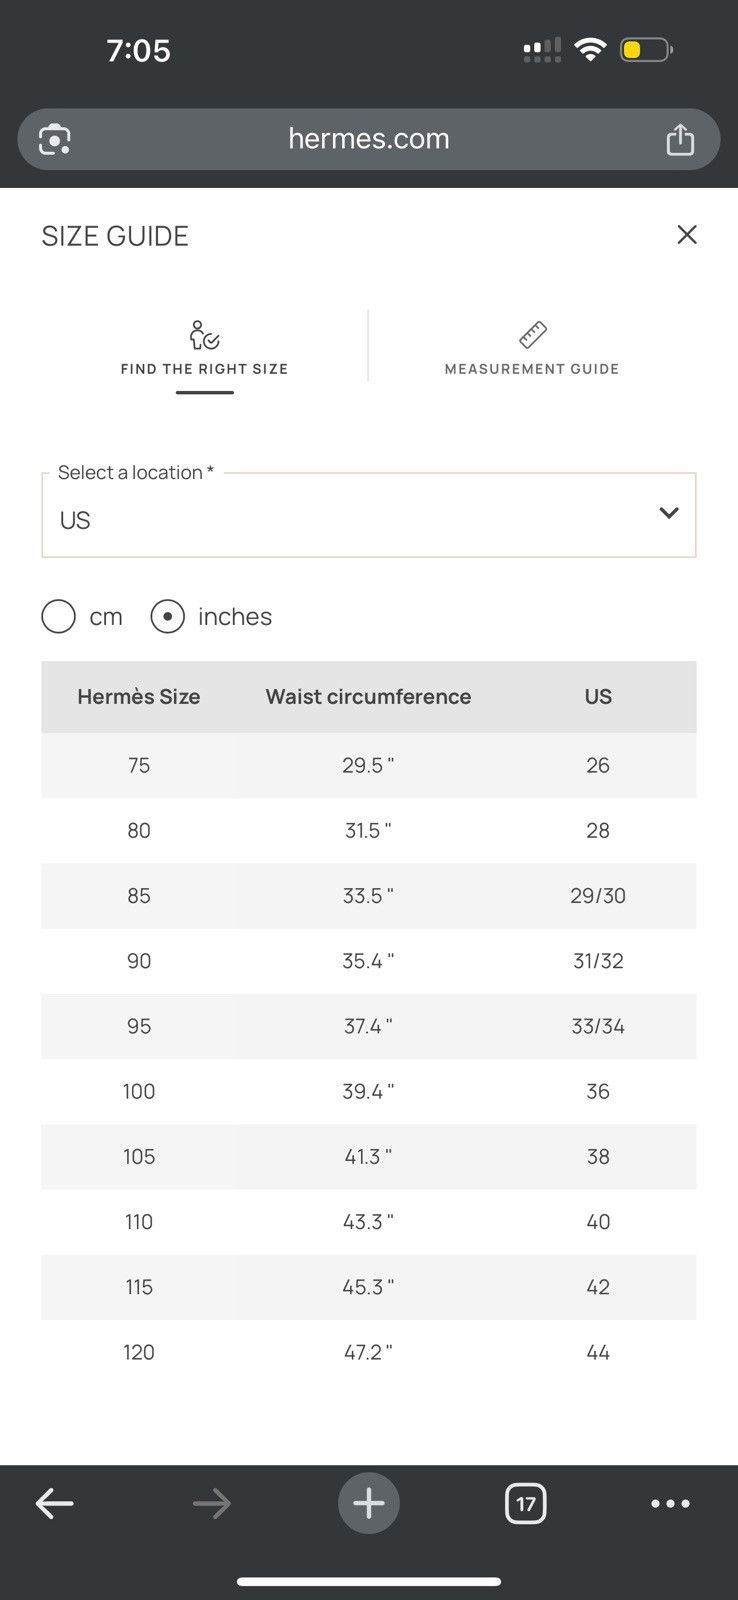Close the Size Guide panel
The image size is (738, 1600).
coord(687,235)
